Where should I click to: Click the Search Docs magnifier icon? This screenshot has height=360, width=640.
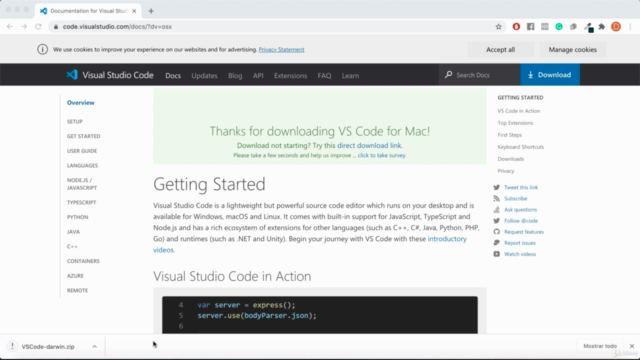tap(449, 75)
